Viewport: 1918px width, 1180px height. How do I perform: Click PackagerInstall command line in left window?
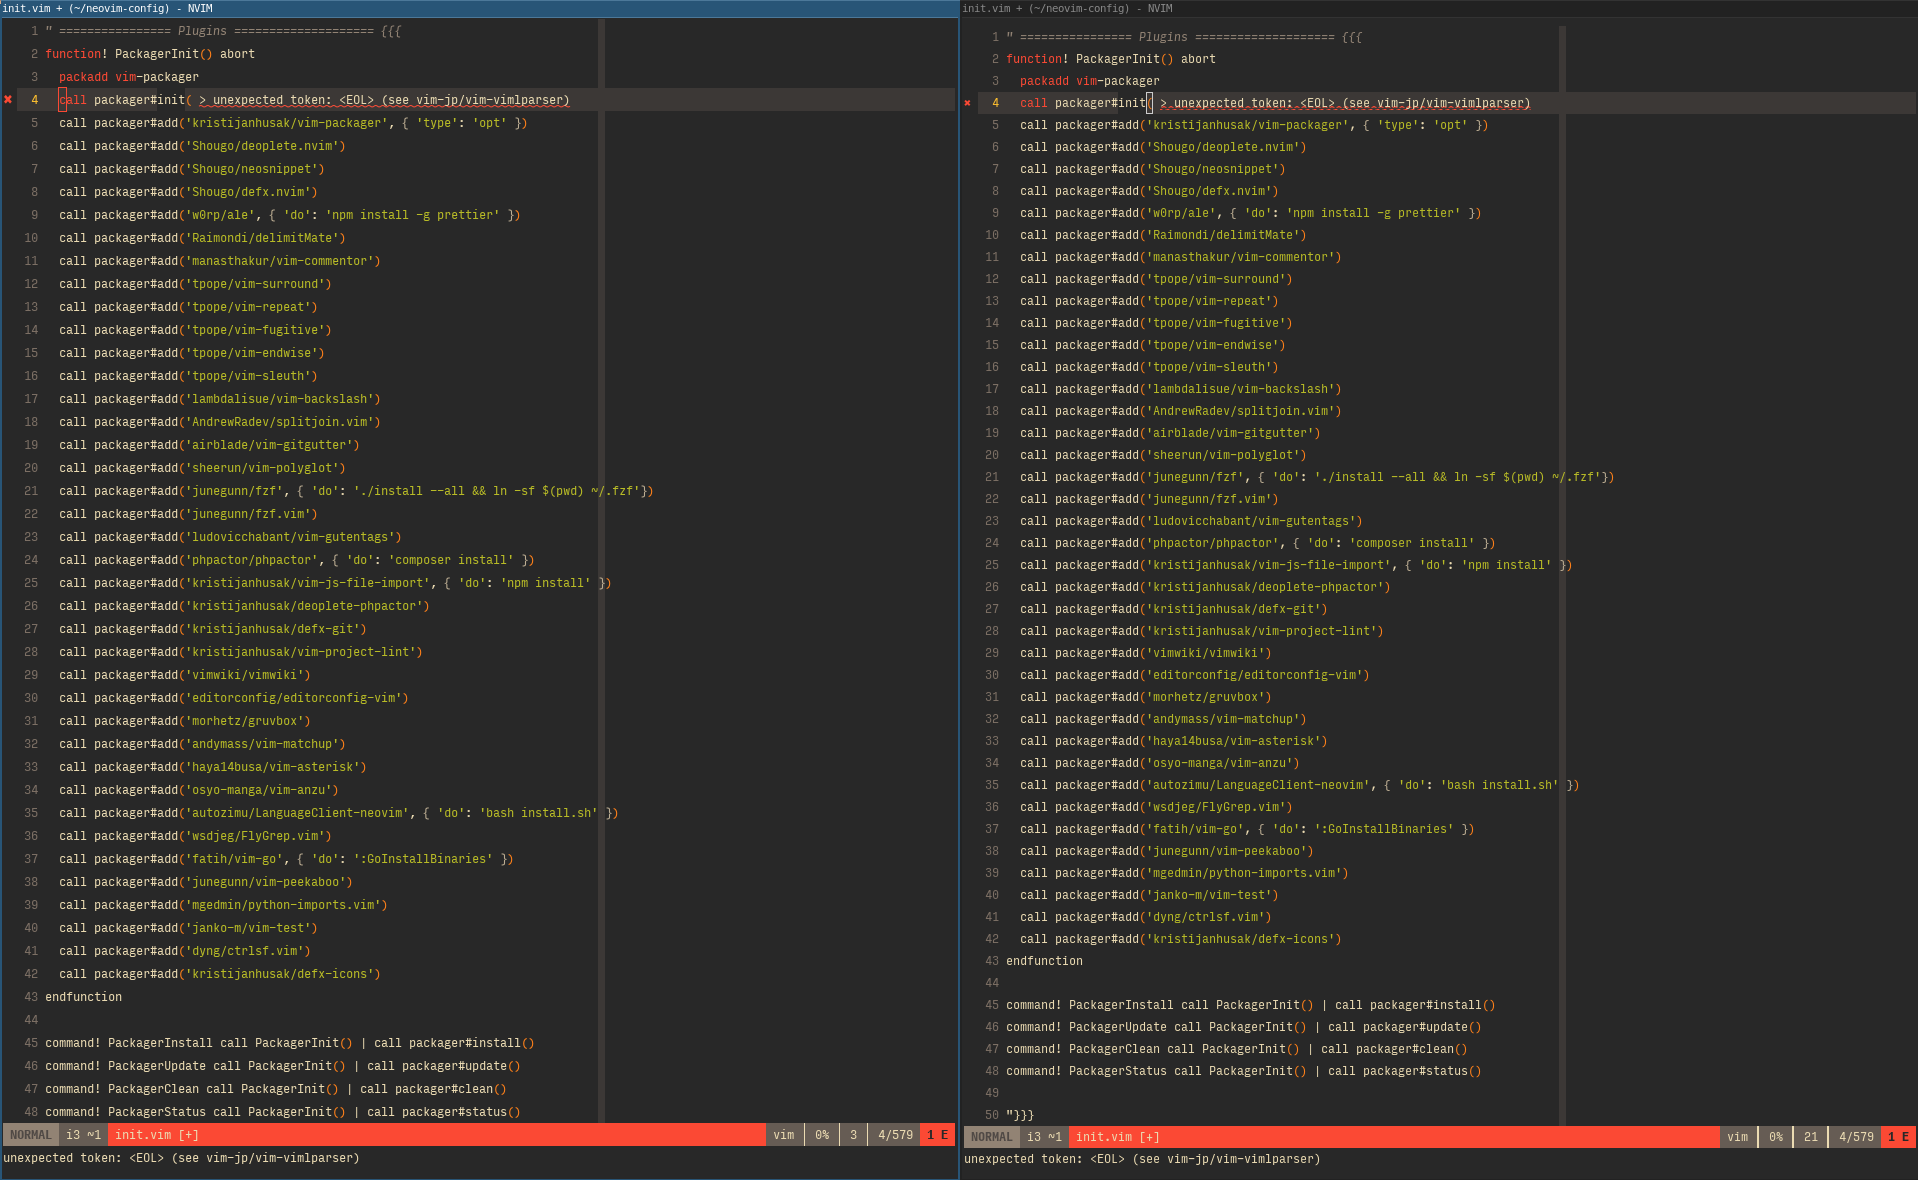(x=290, y=1043)
